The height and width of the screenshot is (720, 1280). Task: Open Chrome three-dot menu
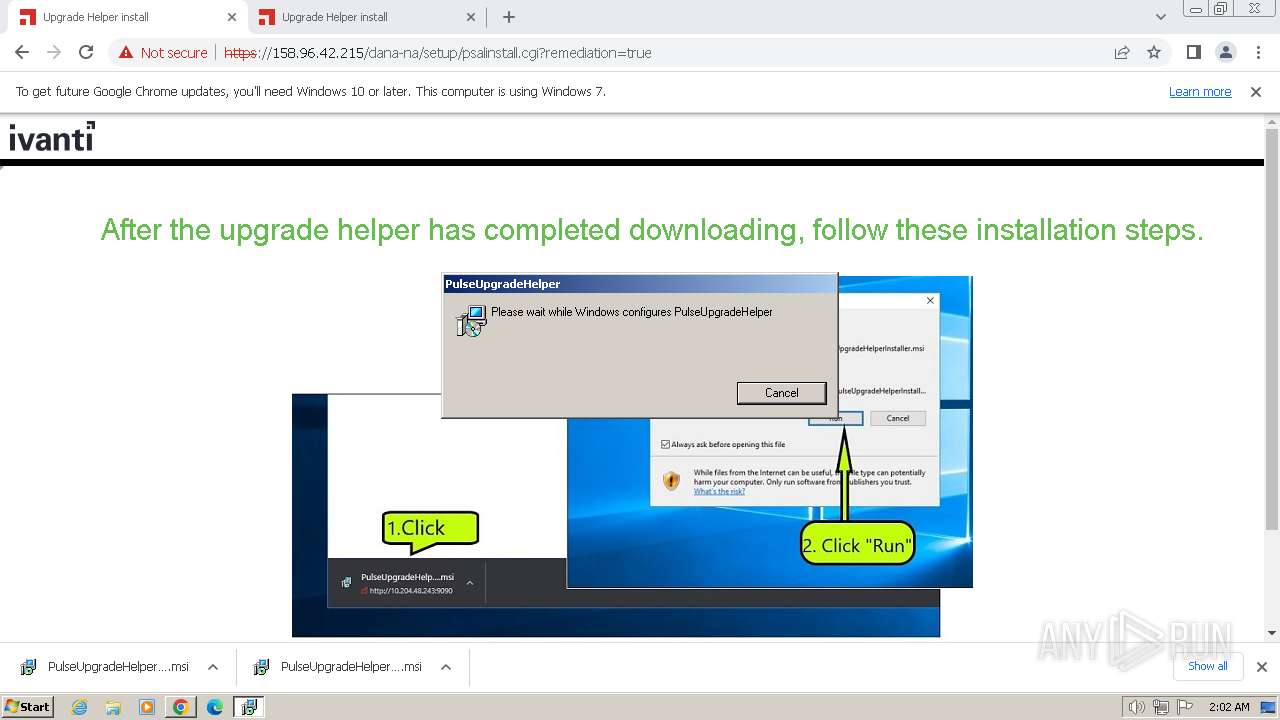(x=1258, y=52)
